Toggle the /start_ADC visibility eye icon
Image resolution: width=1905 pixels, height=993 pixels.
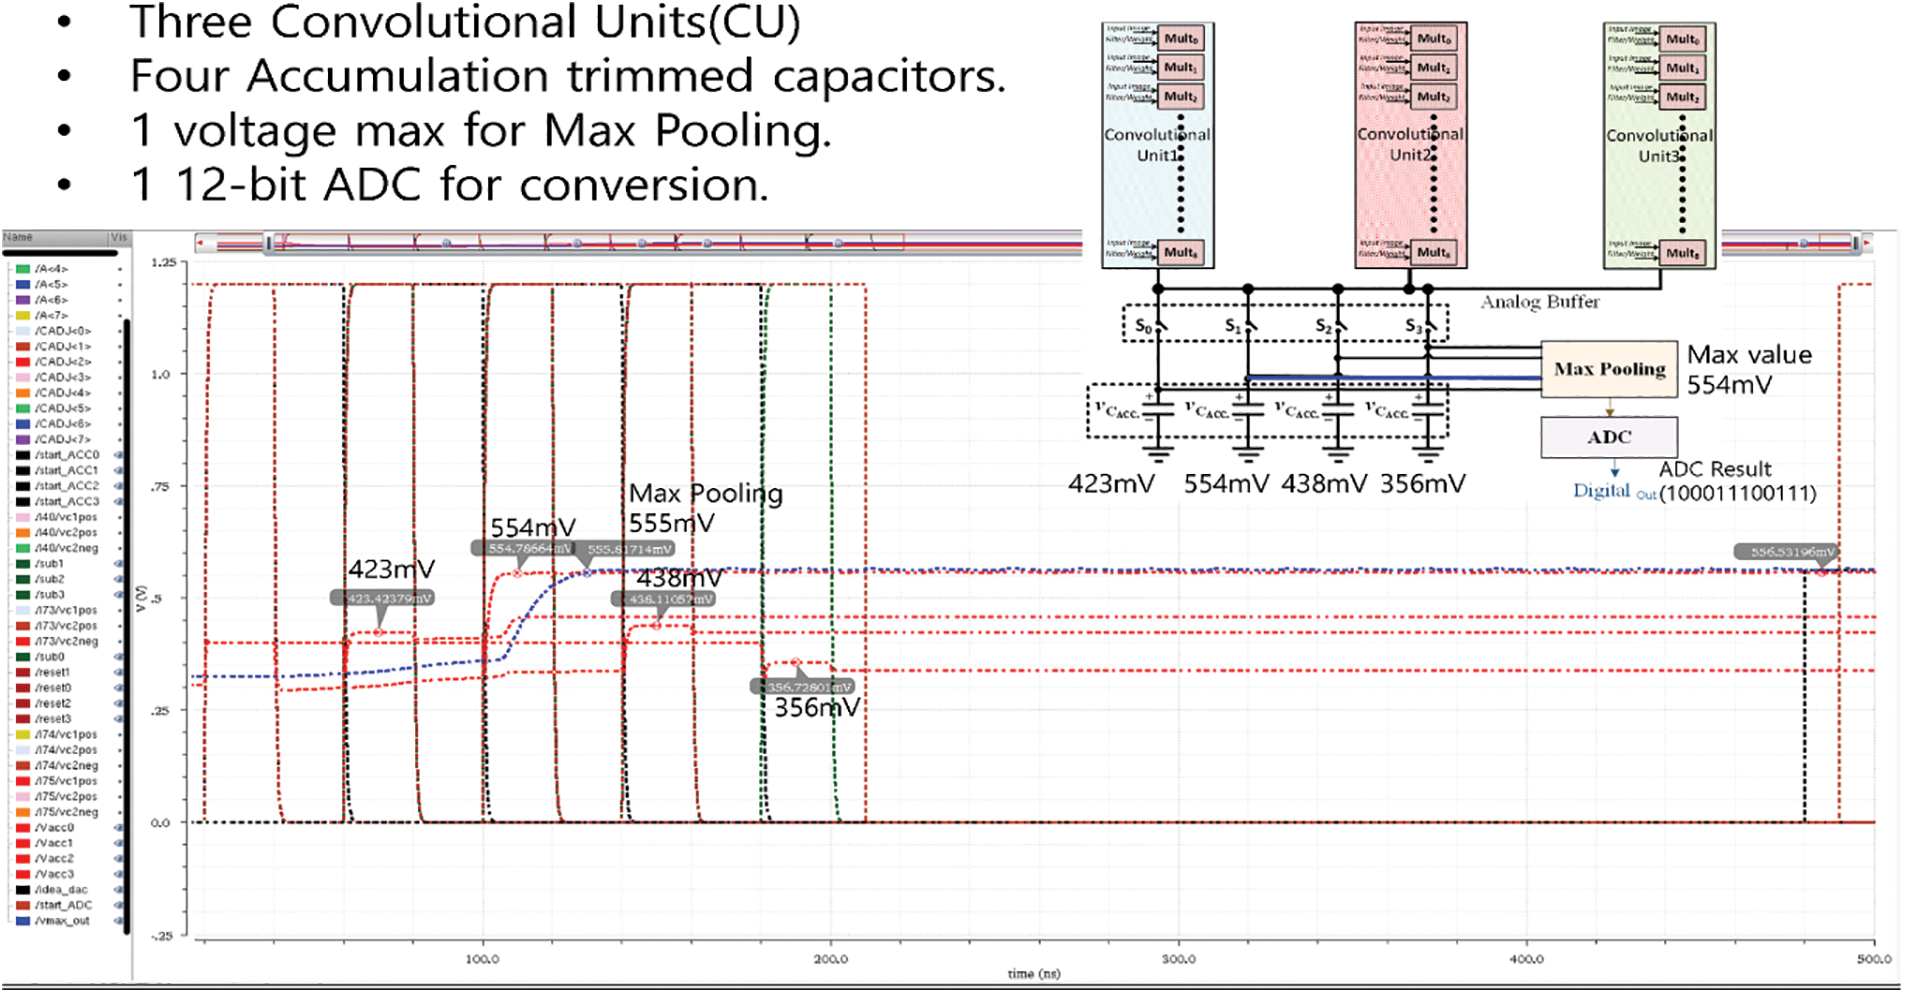(119, 905)
